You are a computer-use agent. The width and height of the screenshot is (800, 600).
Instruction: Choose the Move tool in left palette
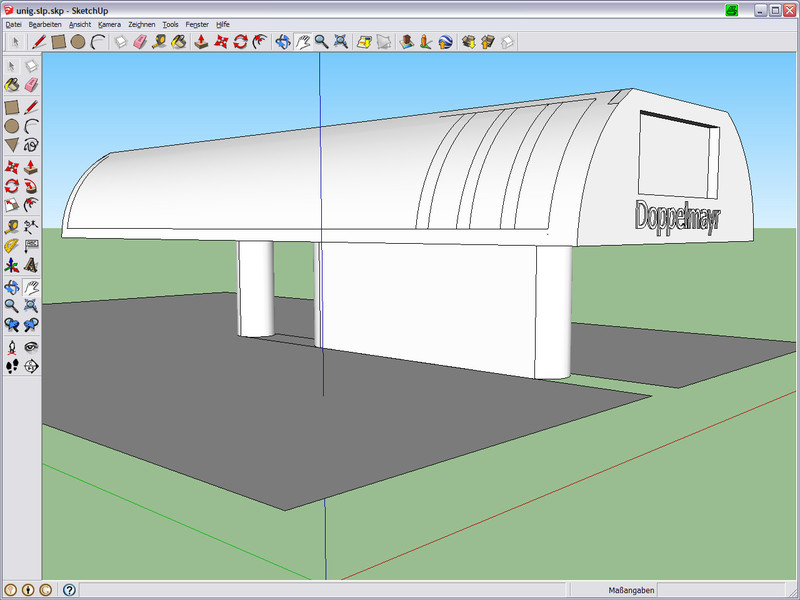point(12,167)
